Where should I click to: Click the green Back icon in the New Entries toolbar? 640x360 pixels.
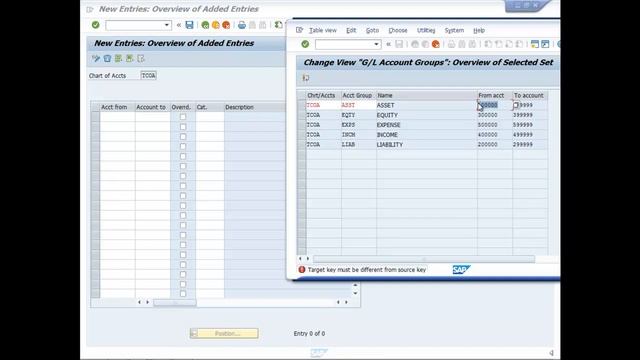point(205,25)
